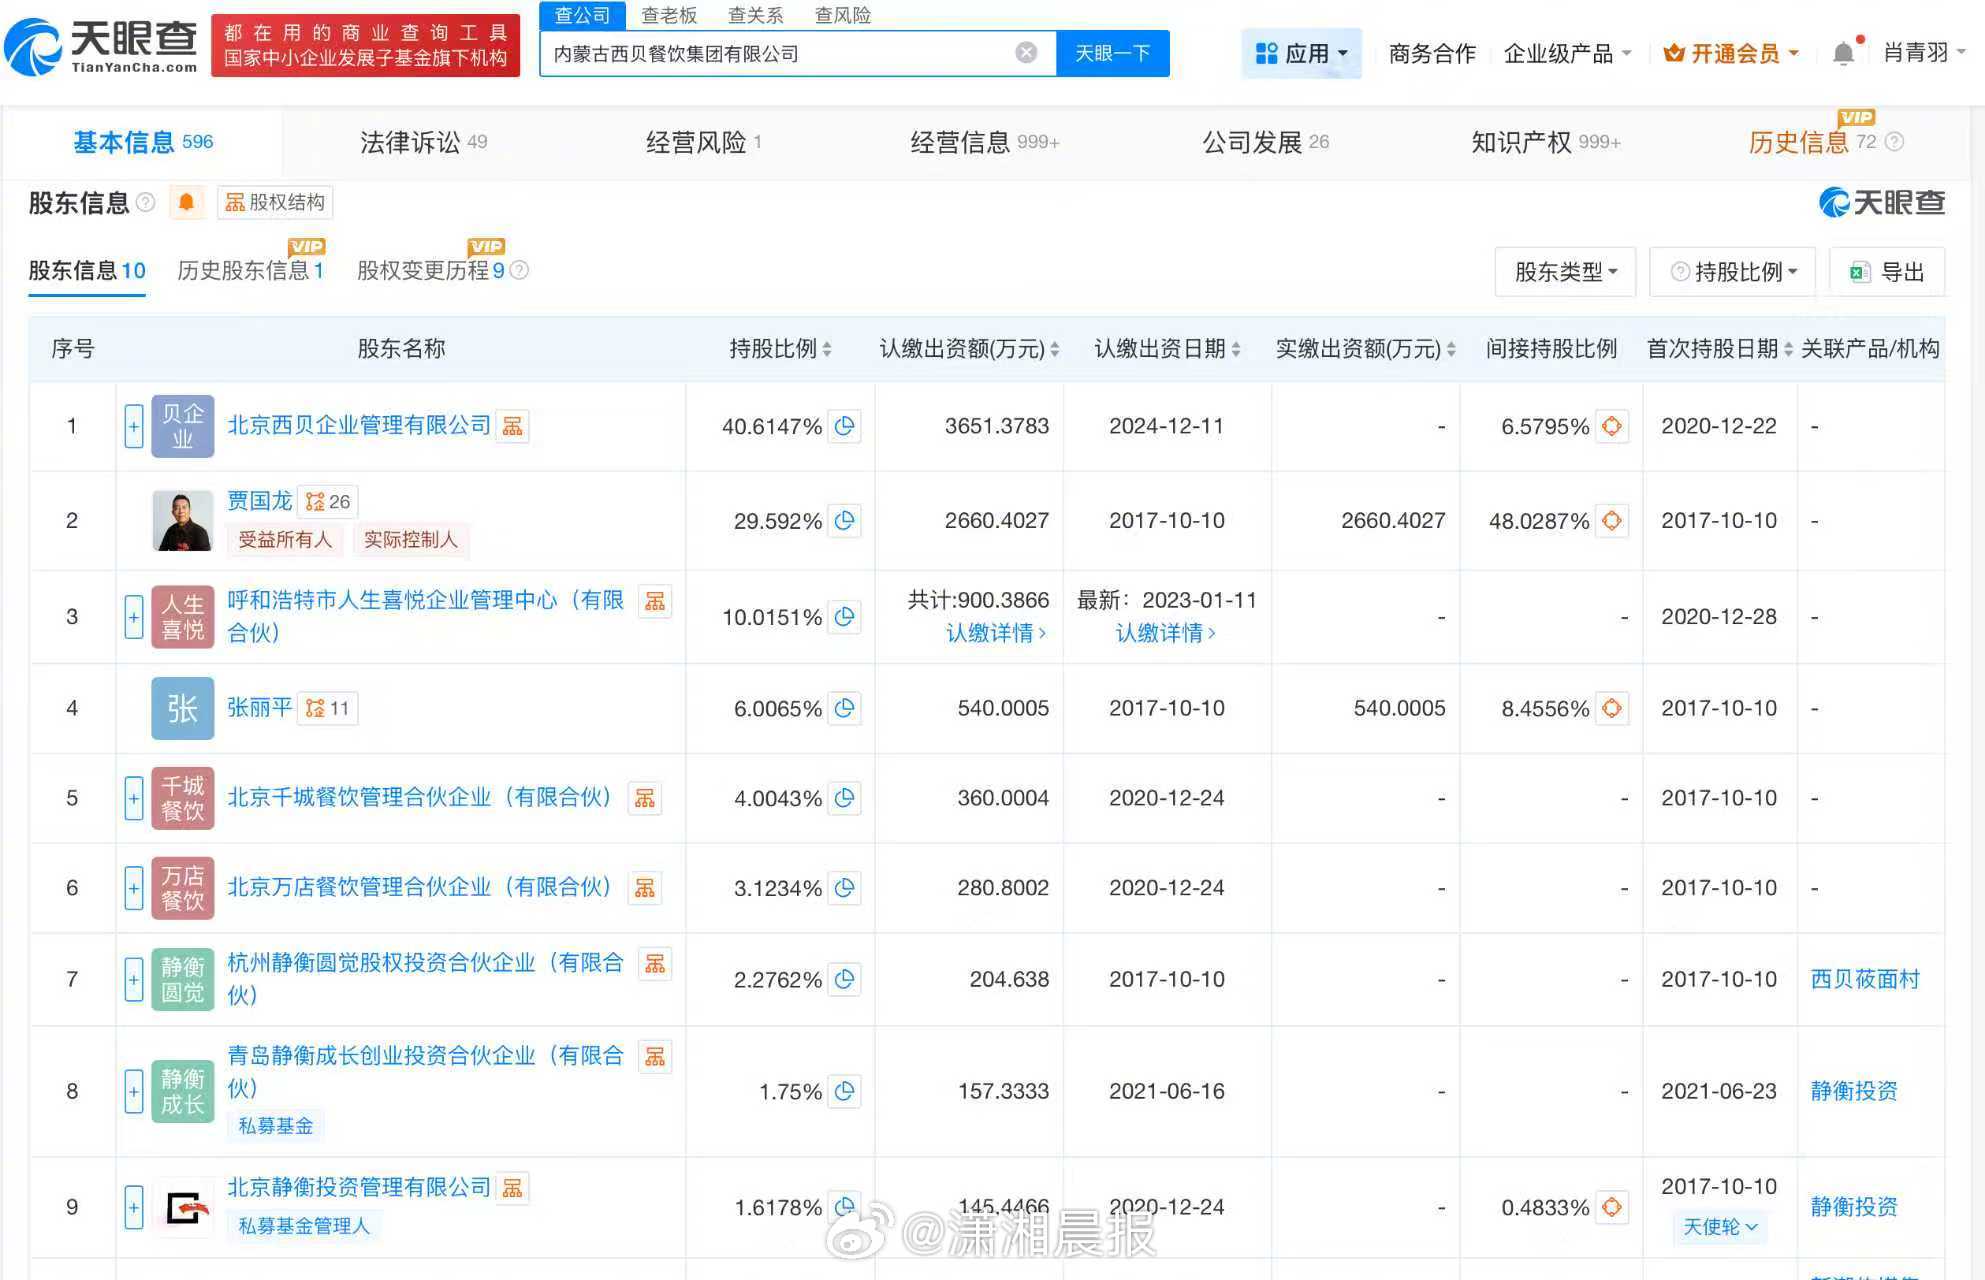
Task: Show pie chart for 6.0065% holding
Action: pyautogui.click(x=845, y=708)
